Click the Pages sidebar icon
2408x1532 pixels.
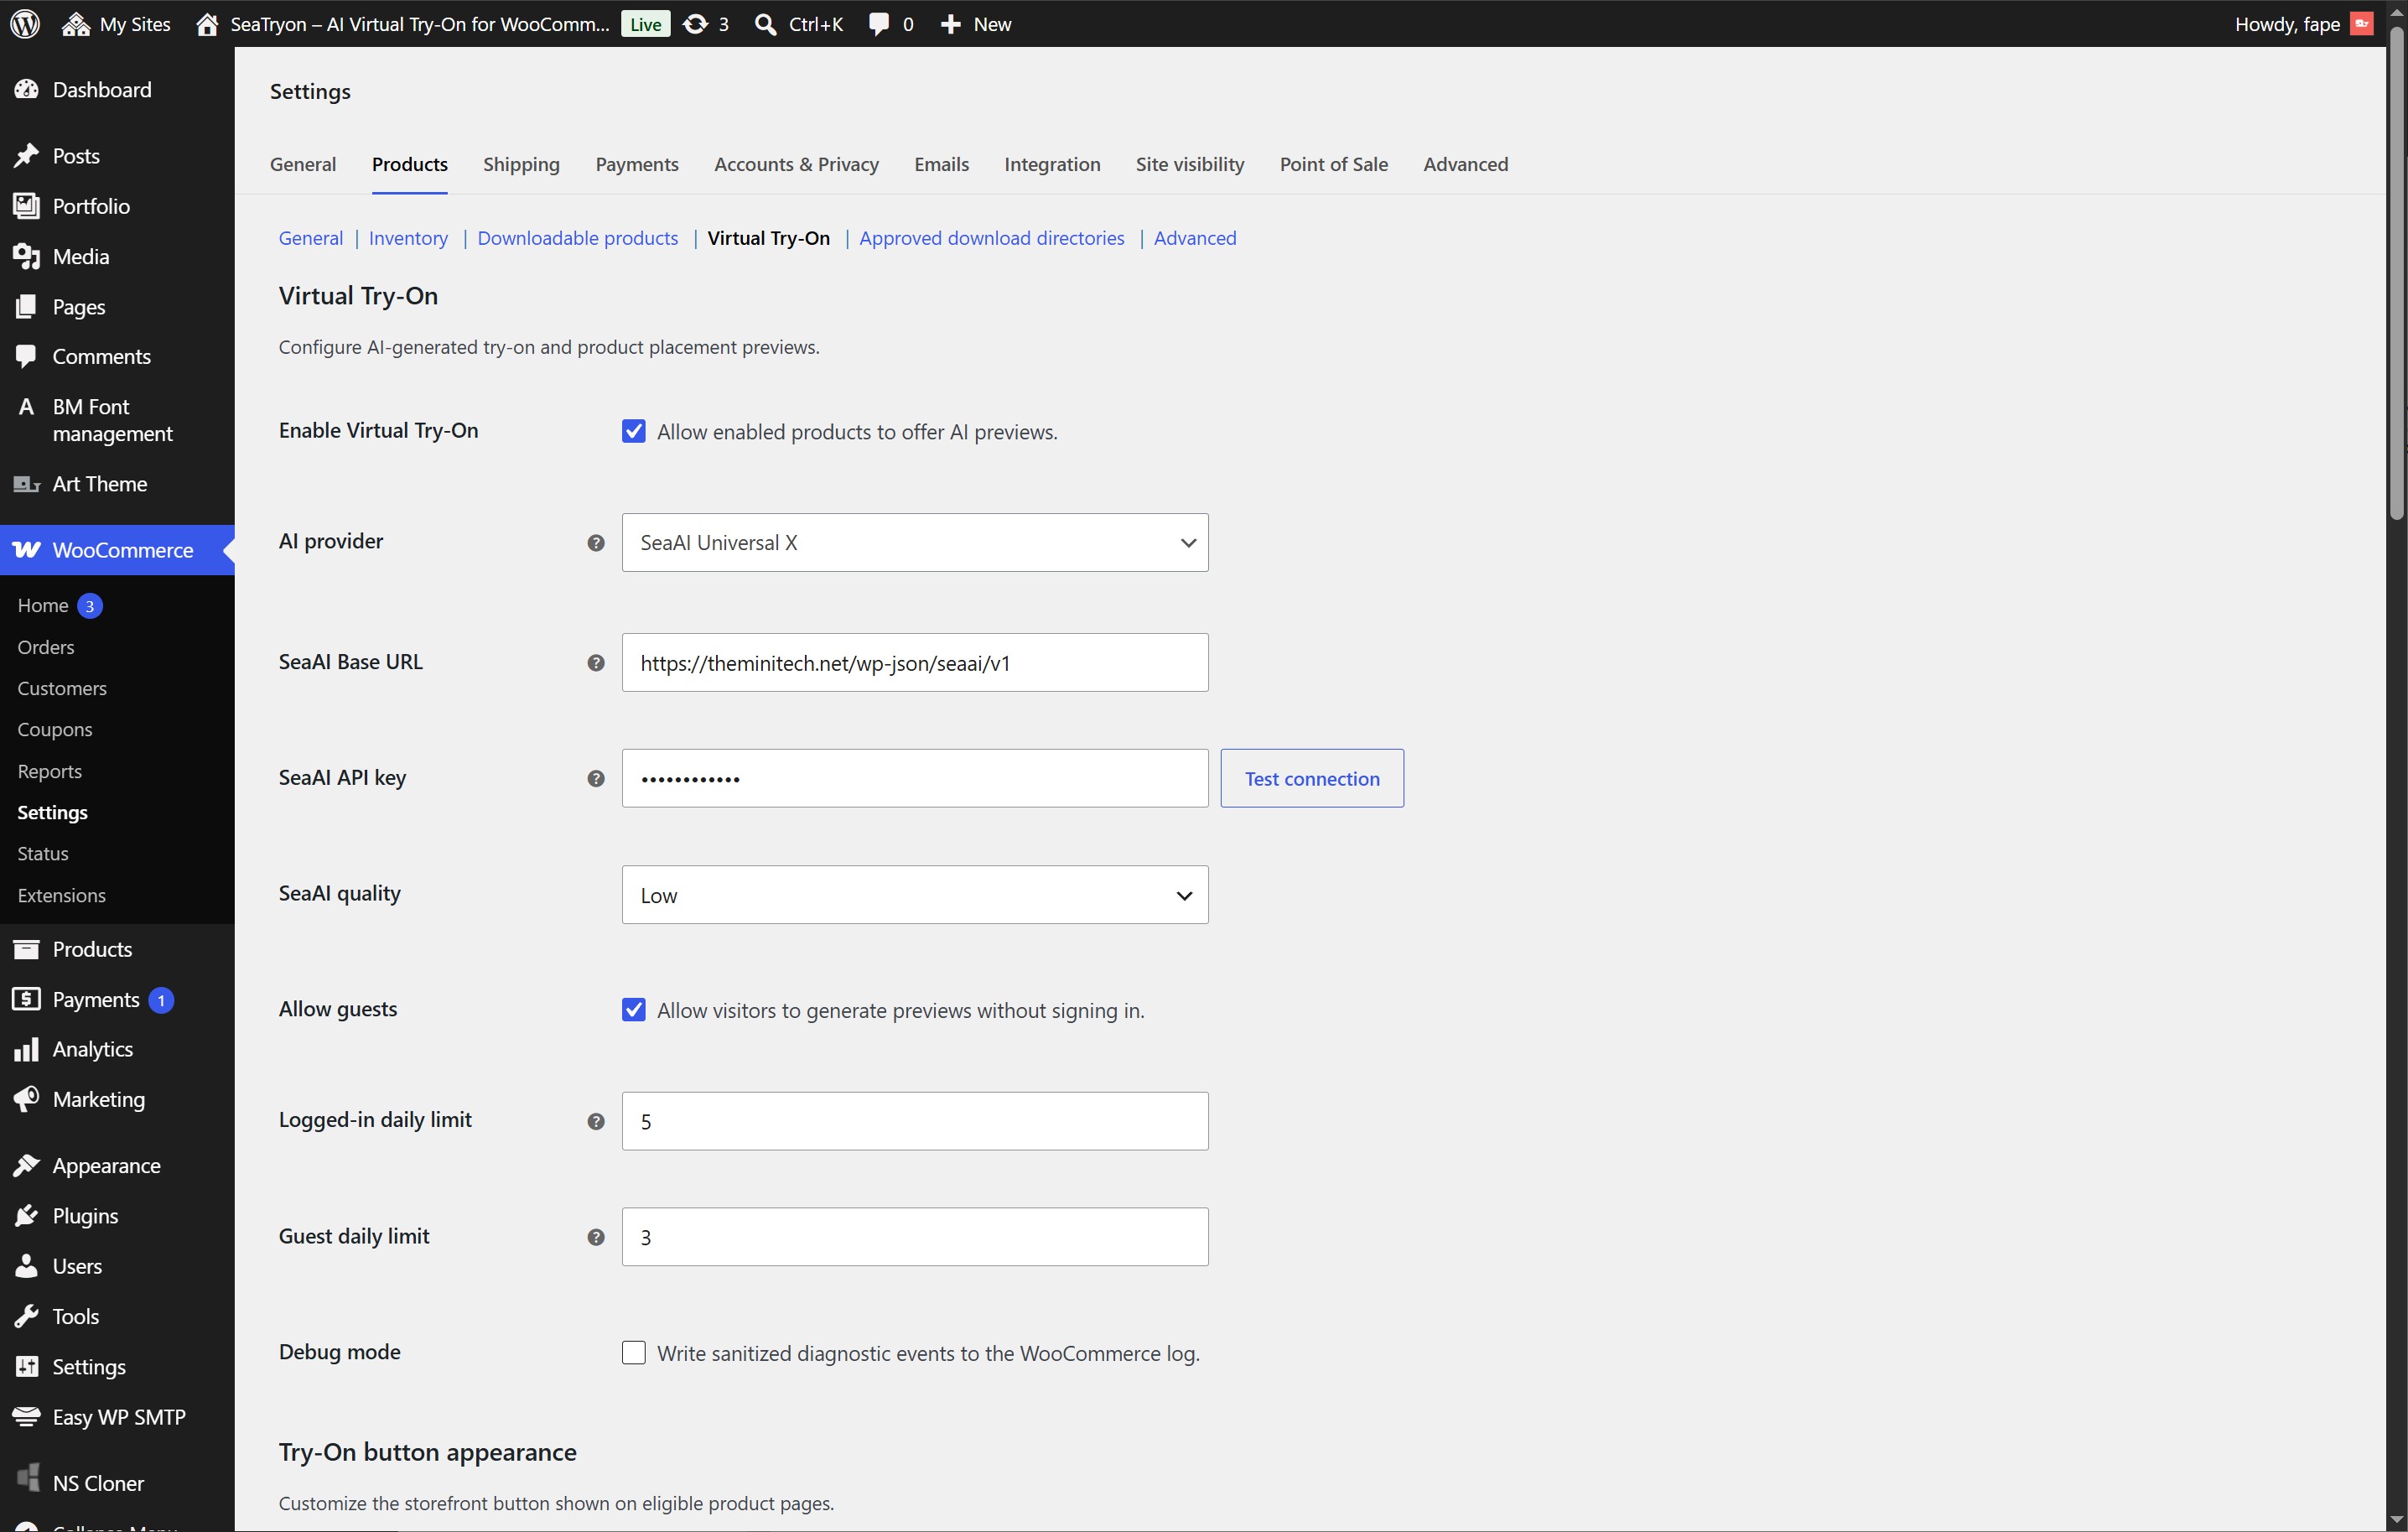27,307
